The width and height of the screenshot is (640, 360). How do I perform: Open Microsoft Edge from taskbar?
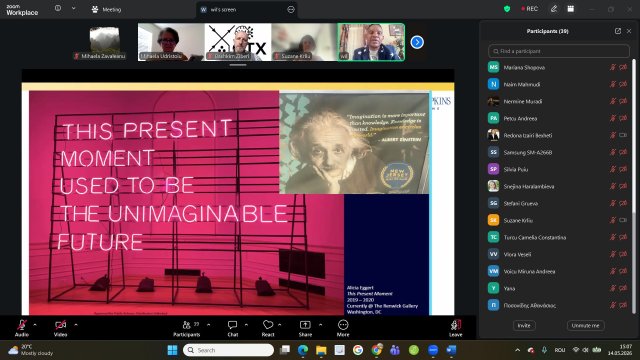click(x=302, y=350)
